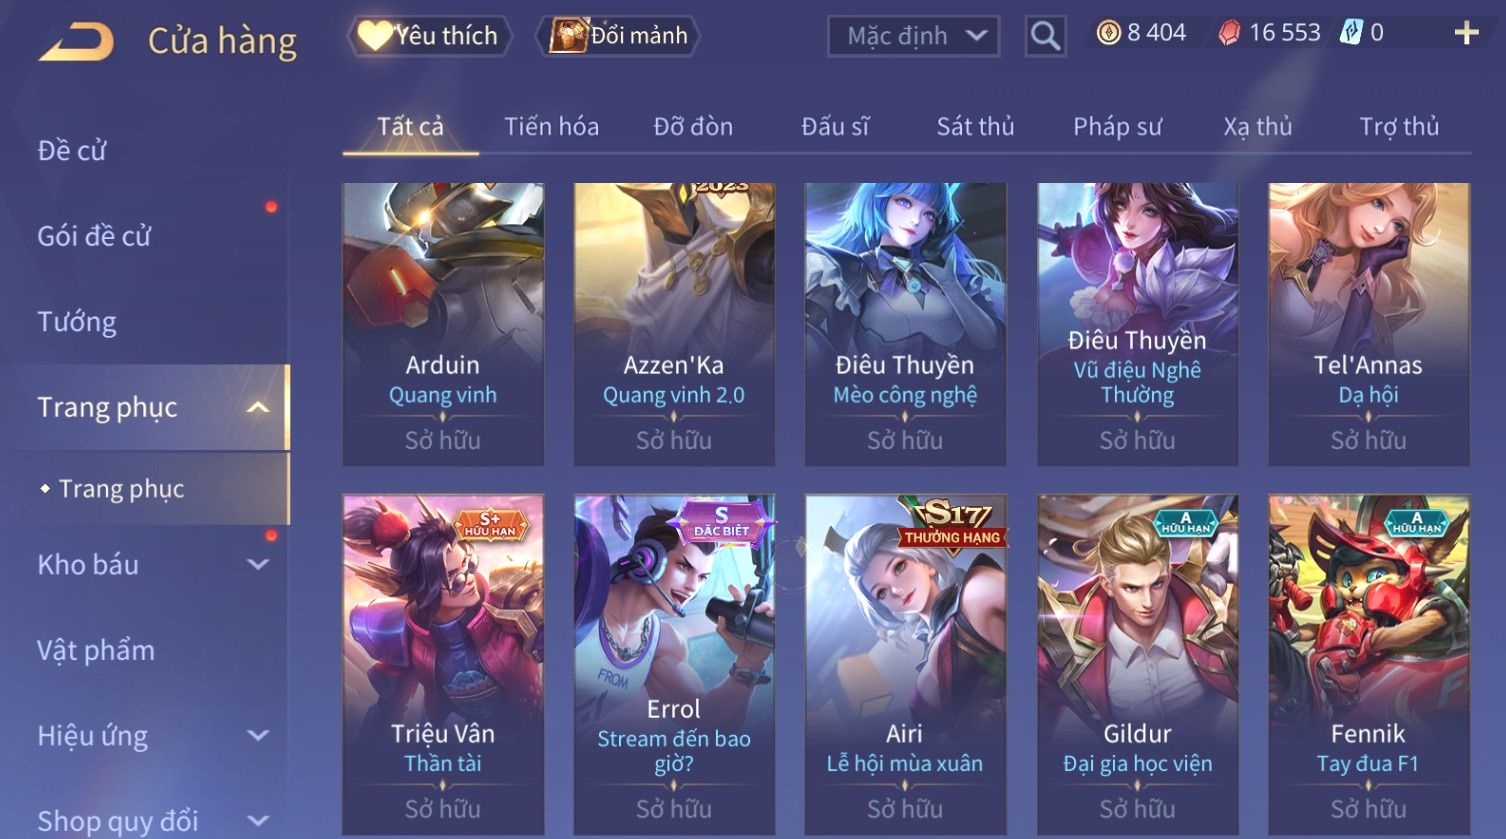Open the Tướng sidebar menu
Image resolution: width=1506 pixels, height=839 pixels.
click(77, 322)
